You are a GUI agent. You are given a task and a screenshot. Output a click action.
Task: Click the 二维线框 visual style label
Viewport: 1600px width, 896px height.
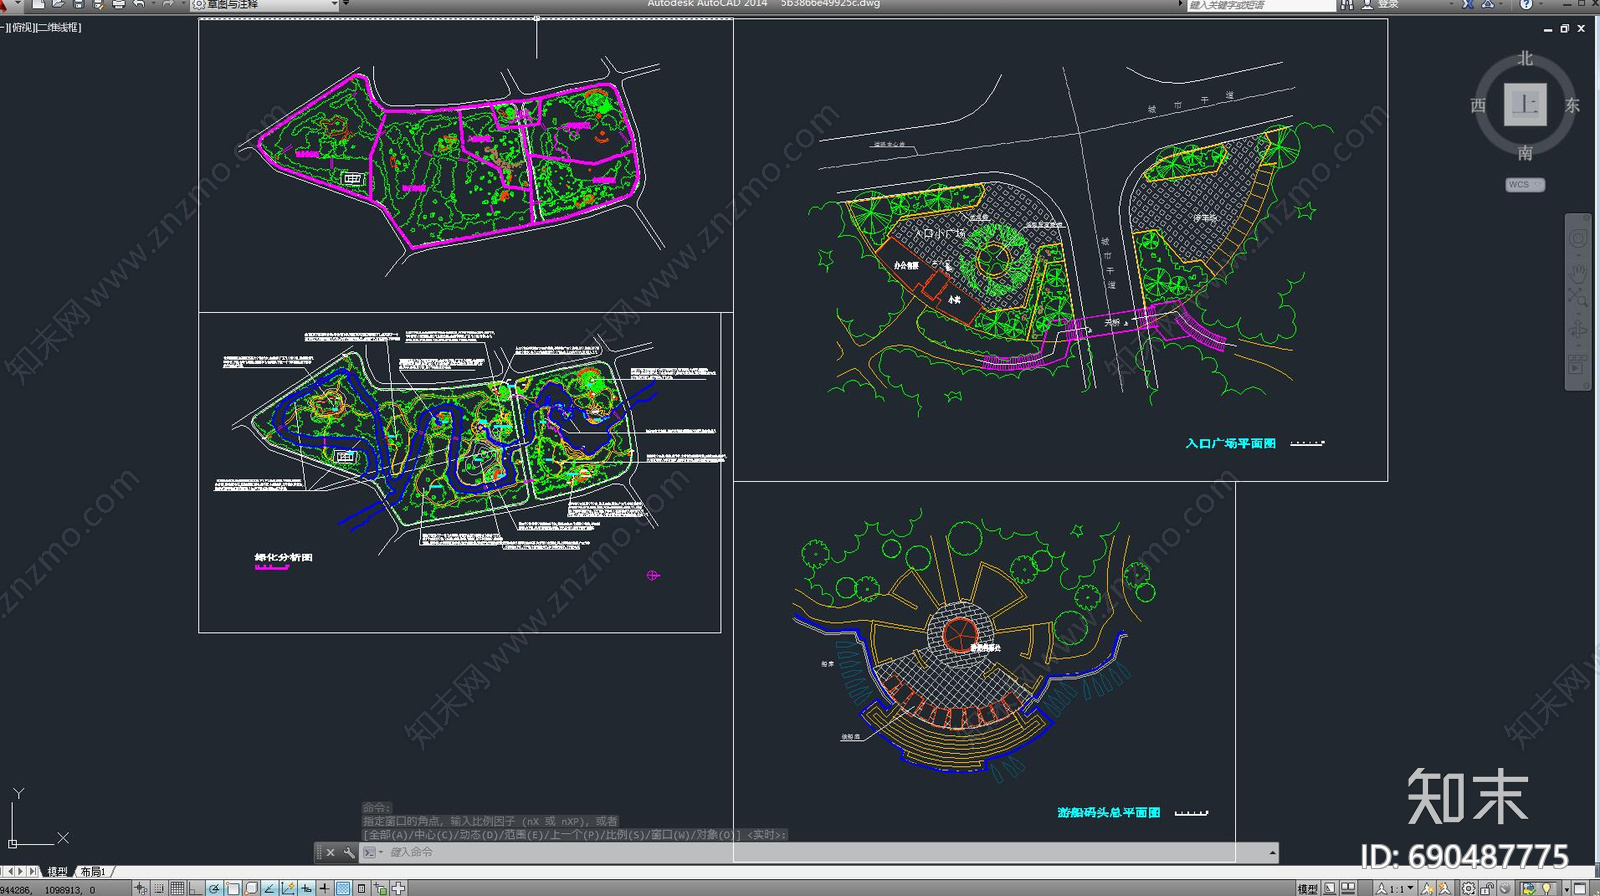(59, 28)
